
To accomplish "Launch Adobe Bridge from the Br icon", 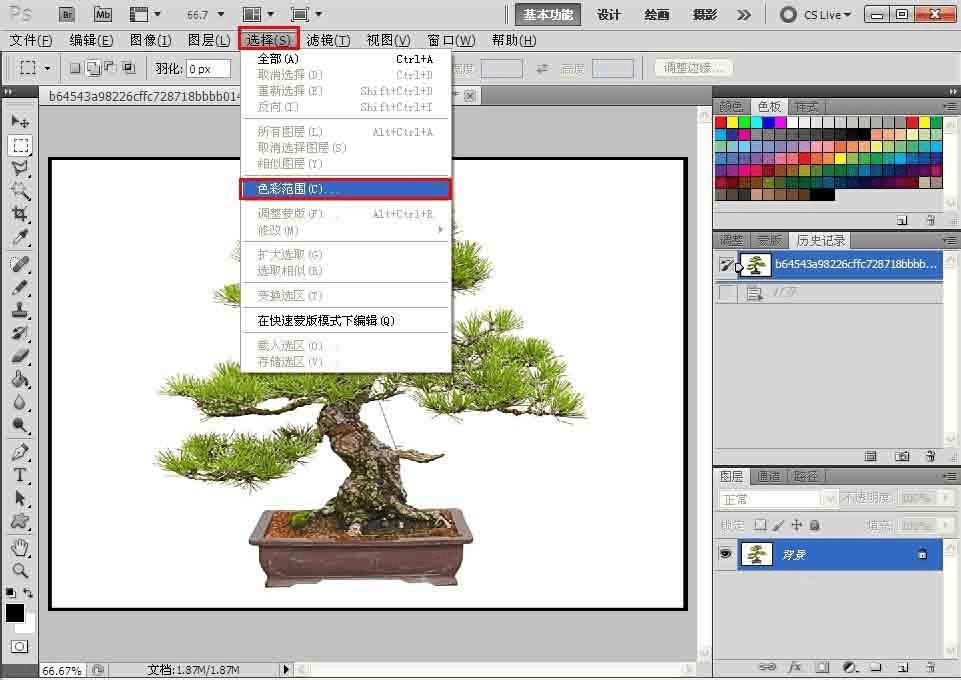I will (x=66, y=14).
